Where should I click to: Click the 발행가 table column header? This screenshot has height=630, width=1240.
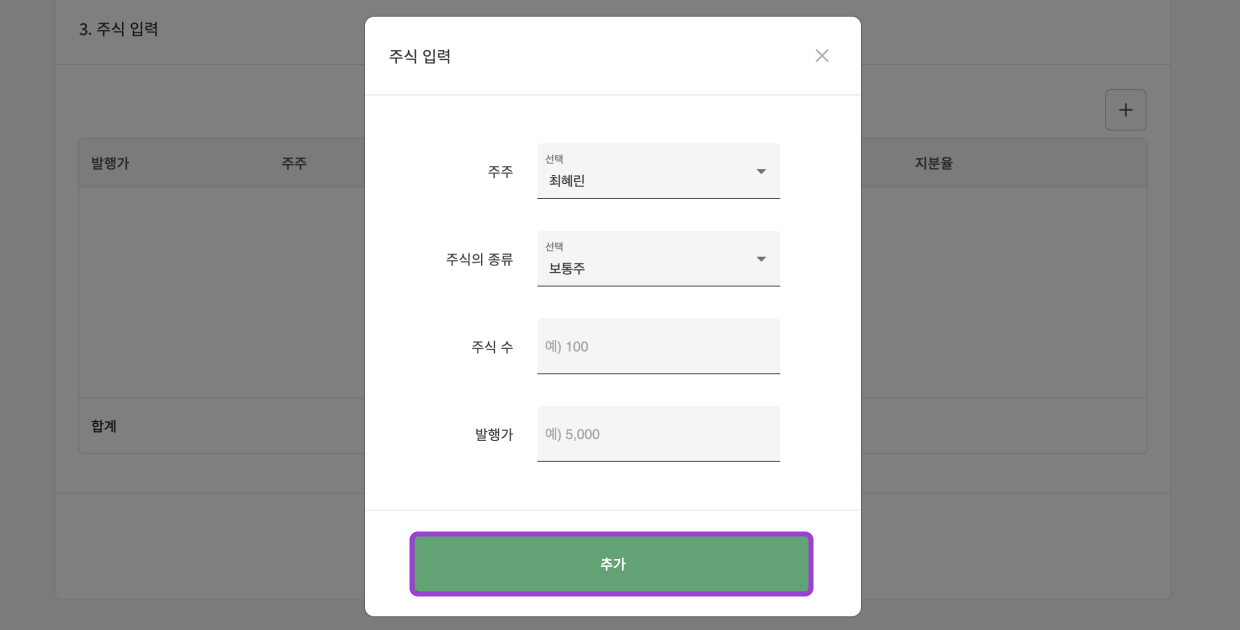pos(110,164)
